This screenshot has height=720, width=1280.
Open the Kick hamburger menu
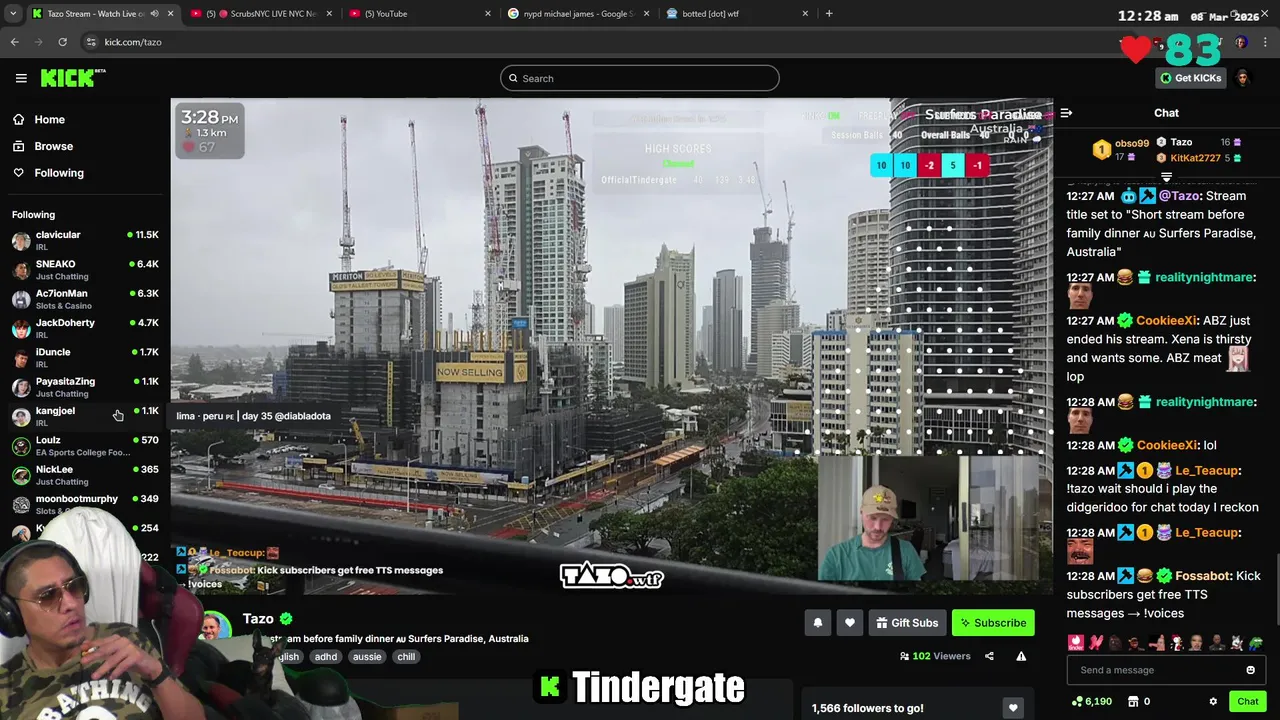[21, 78]
